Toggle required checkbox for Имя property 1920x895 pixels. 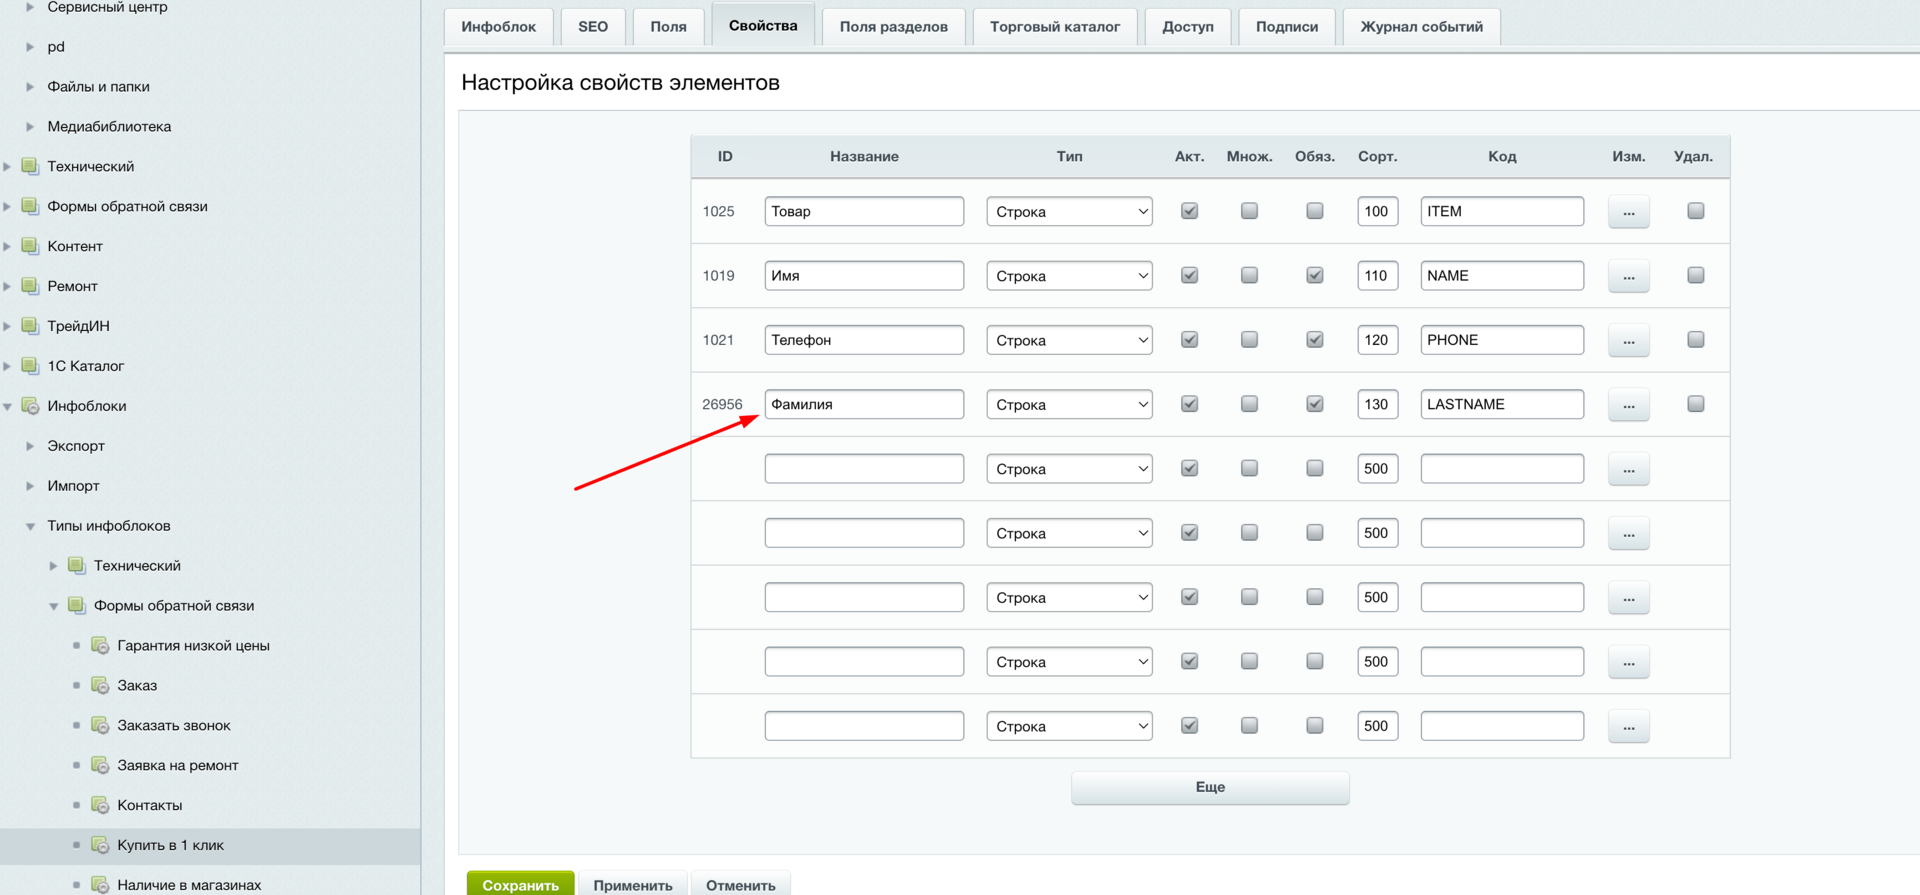tap(1315, 275)
